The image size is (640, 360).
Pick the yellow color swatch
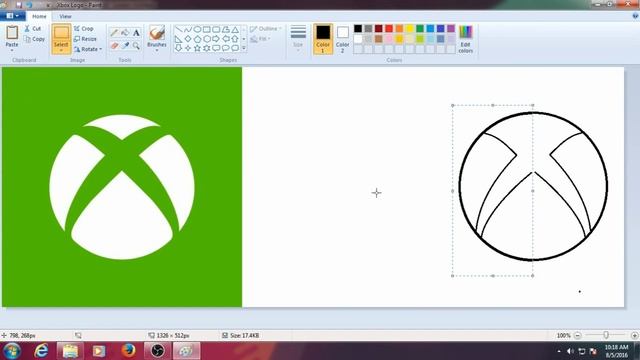pos(409,28)
